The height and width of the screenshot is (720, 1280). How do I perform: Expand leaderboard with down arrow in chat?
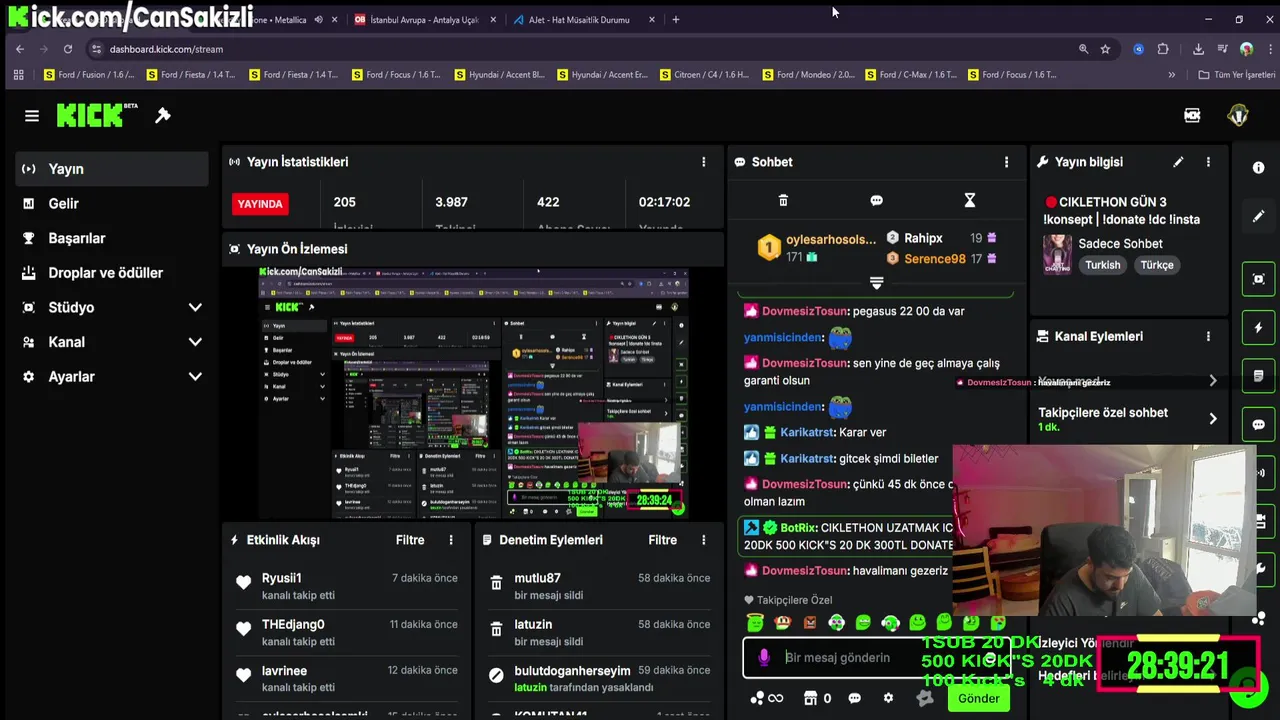pyautogui.click(x=876, y=283)
